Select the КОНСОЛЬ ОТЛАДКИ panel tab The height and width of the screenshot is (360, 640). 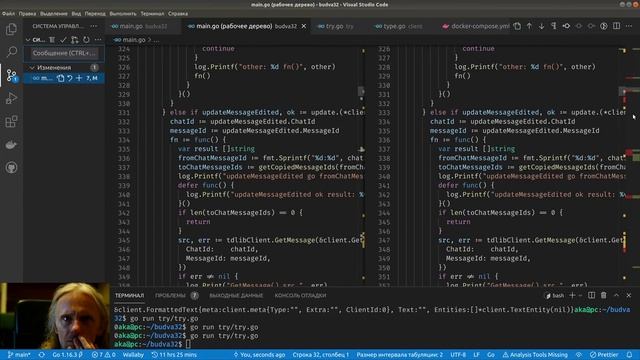300,296
